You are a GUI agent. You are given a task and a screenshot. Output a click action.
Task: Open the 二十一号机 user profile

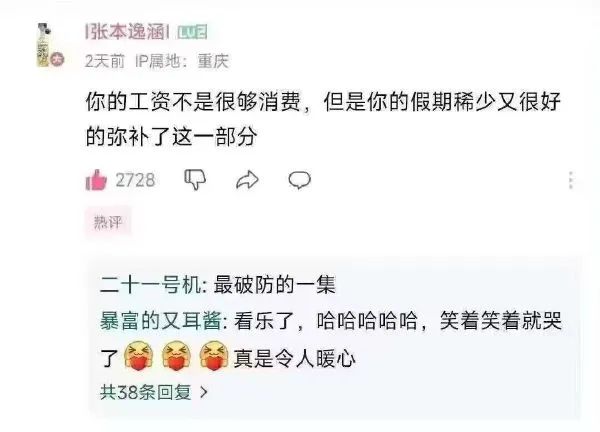(150, 285)
